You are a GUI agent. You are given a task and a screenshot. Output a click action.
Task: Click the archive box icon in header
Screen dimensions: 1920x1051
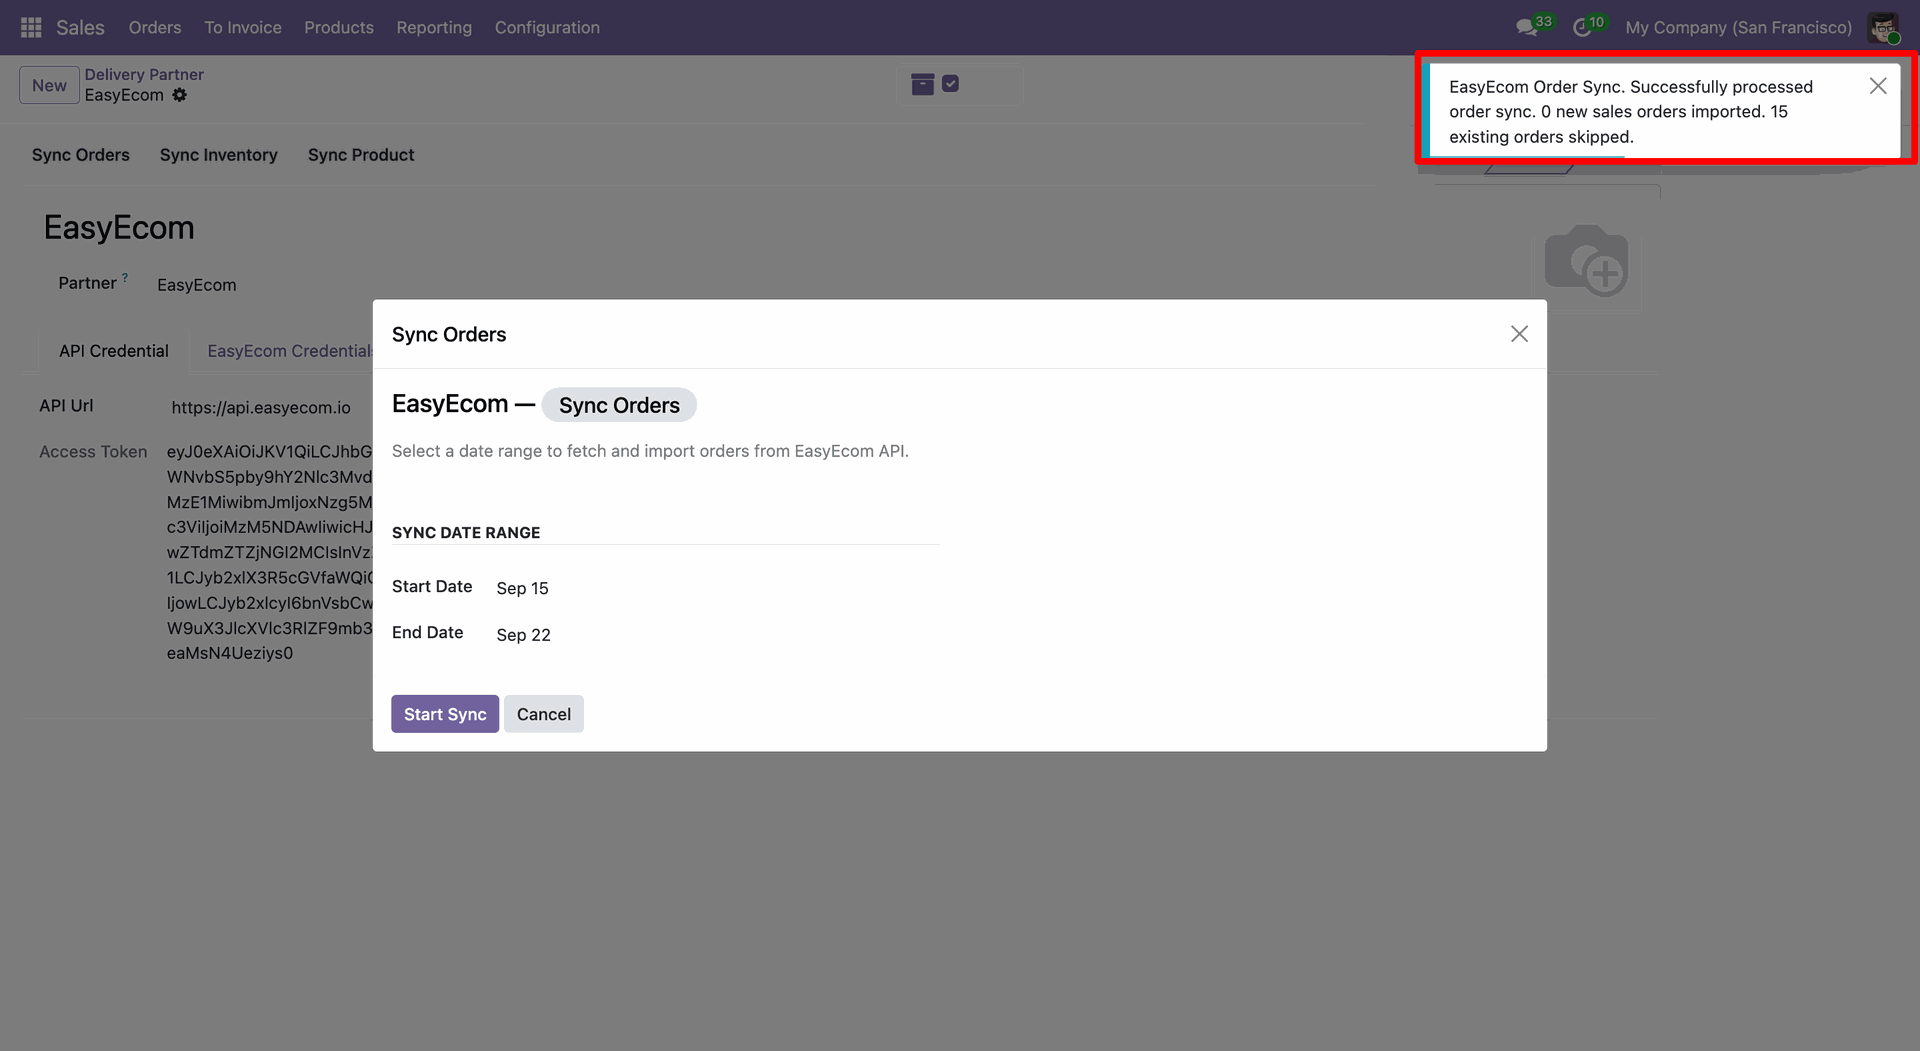coord(922,85)
